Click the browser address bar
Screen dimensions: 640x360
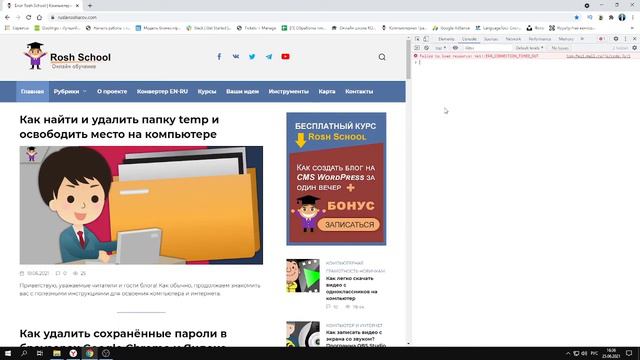click(x=310, y=18)
